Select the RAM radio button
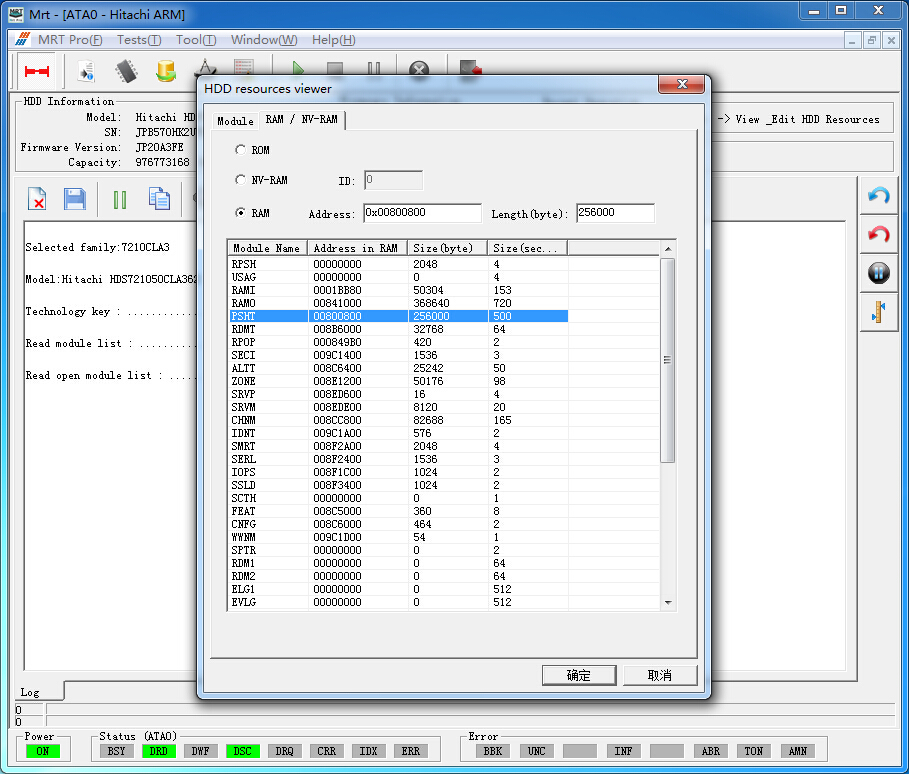This screenshot has height=774, width=909. 240,213
